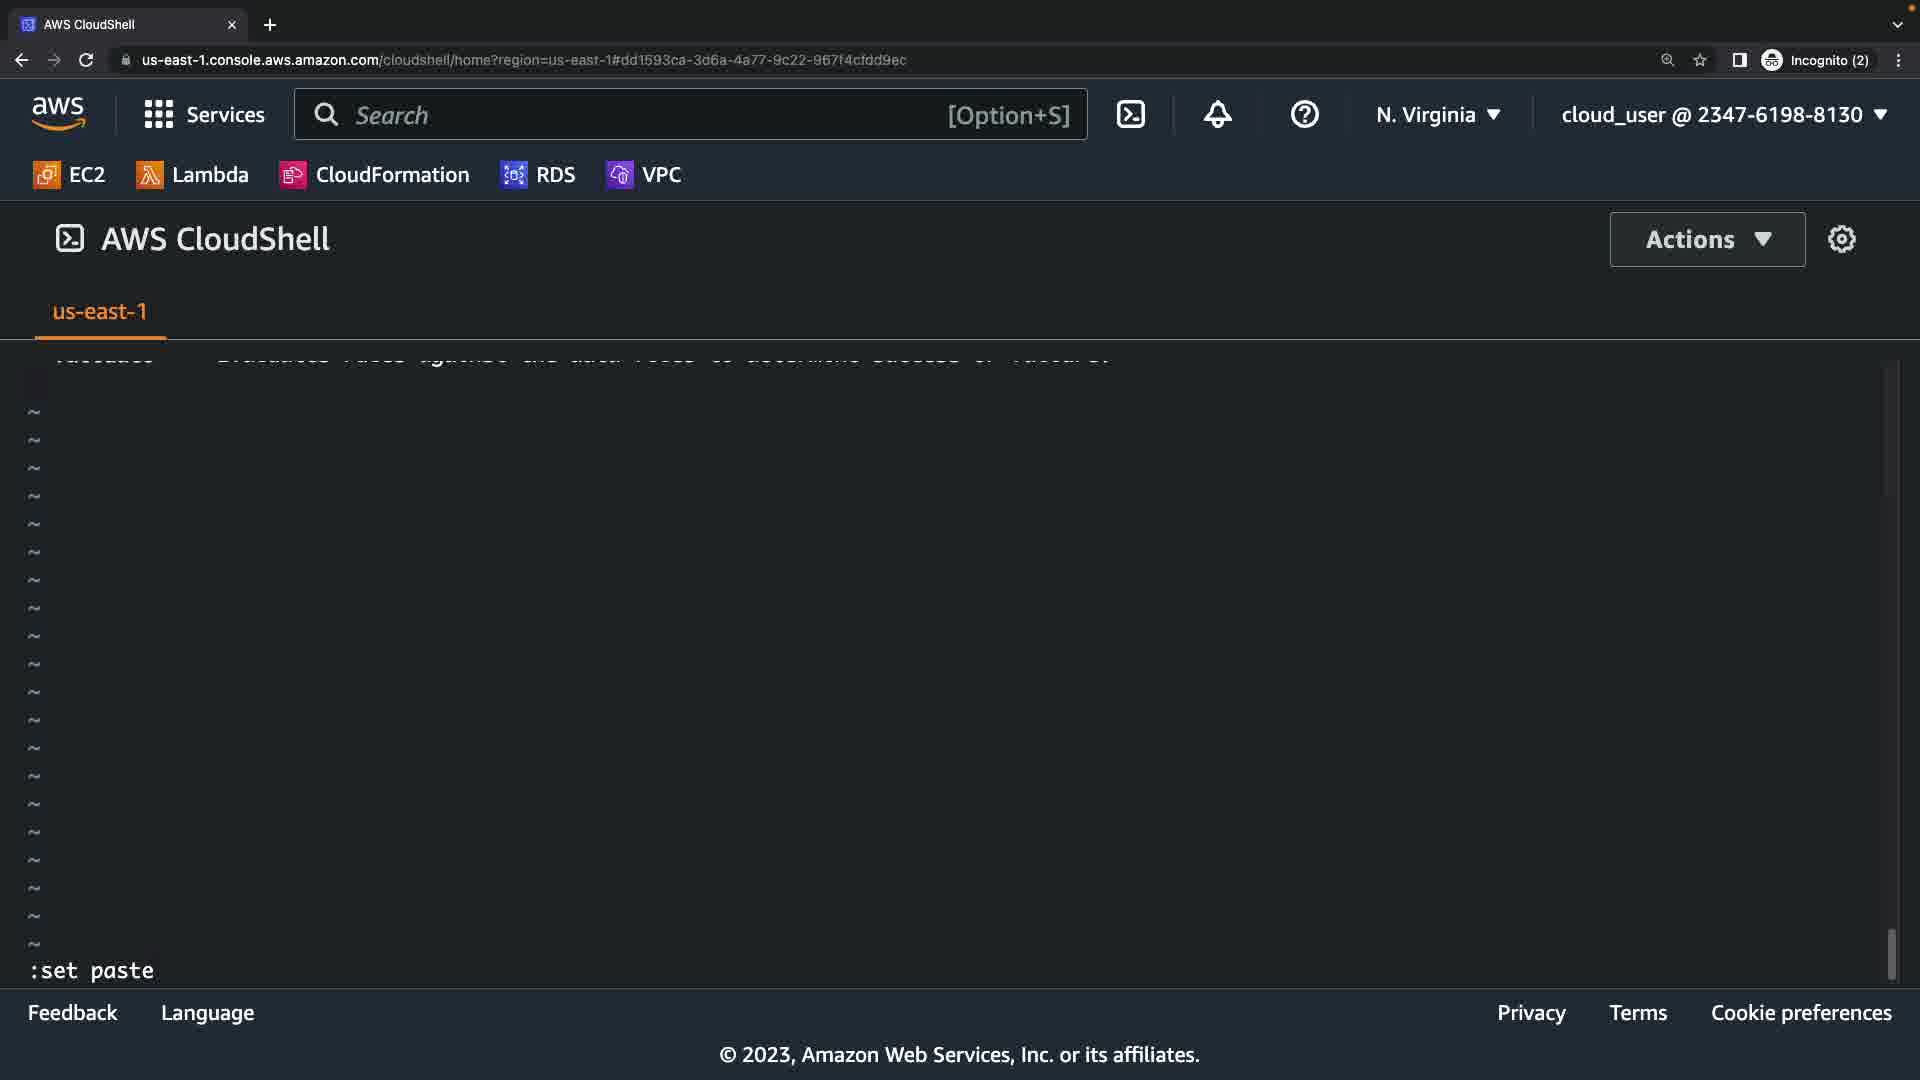Open VPC service shortcut
The image size is (1920, 1080).
click(x=644, y=175)
